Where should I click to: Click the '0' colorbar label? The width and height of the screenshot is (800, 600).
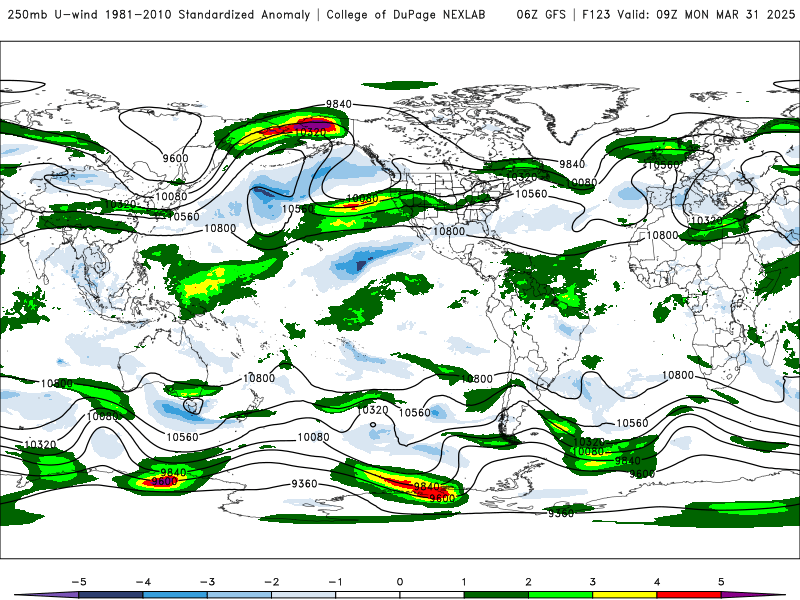(400, 582)
